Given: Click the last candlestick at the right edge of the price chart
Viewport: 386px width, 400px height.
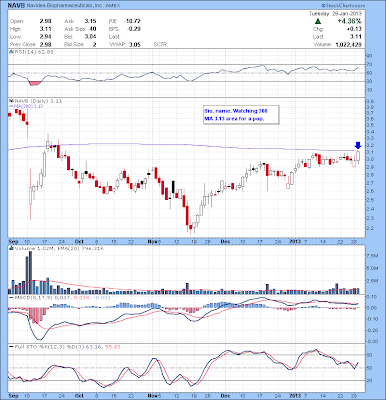Looking at the screenshot, I should [358, 157].
